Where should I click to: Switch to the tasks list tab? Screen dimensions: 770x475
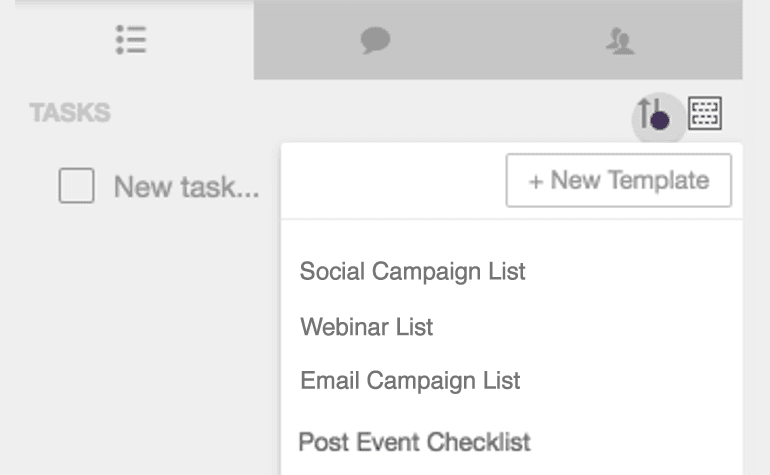pyautogui.click(x=131, y=40)
